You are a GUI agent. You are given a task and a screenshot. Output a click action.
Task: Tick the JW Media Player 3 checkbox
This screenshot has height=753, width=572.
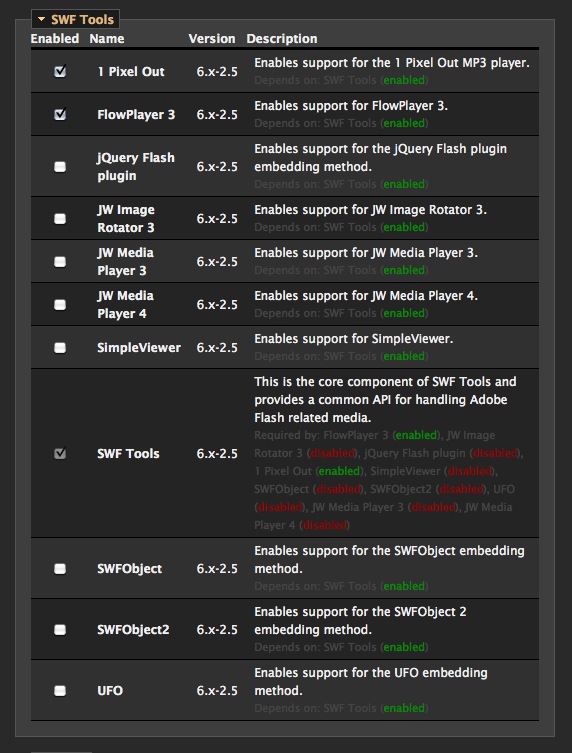coord(60,262)
